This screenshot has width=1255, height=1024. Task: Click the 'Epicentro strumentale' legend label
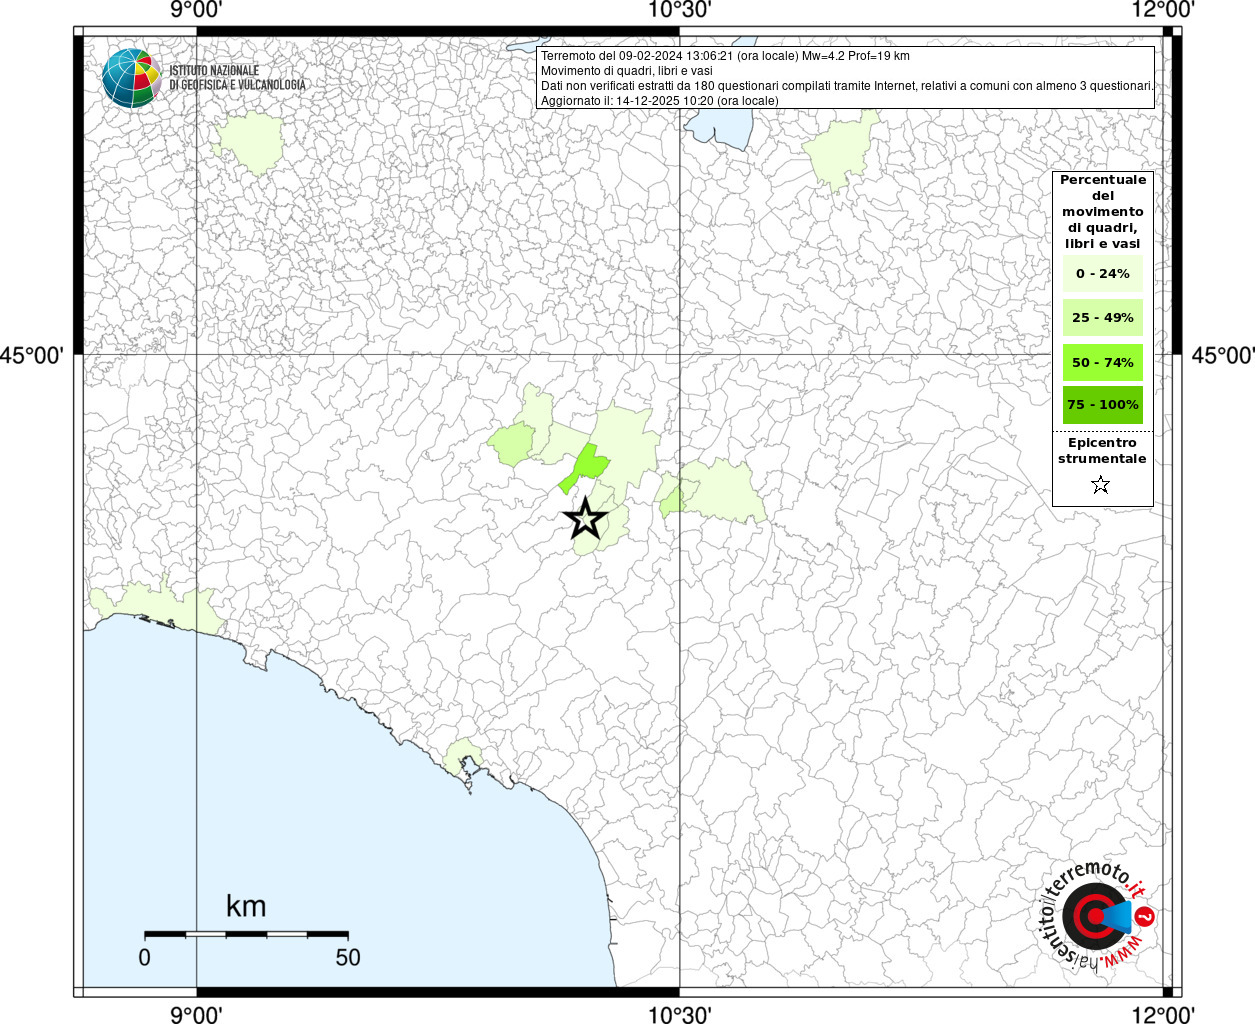point(1102,450)
